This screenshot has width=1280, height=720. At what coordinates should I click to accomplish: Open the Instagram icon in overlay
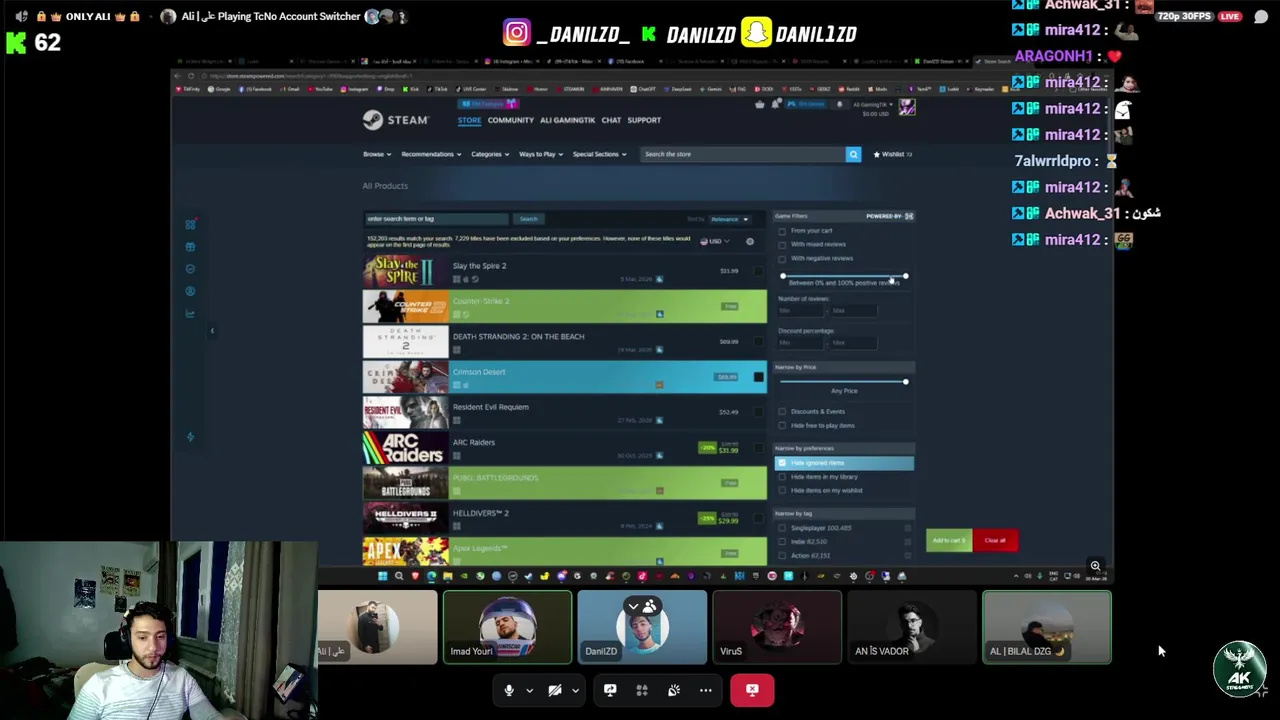[x=516, y=33]
